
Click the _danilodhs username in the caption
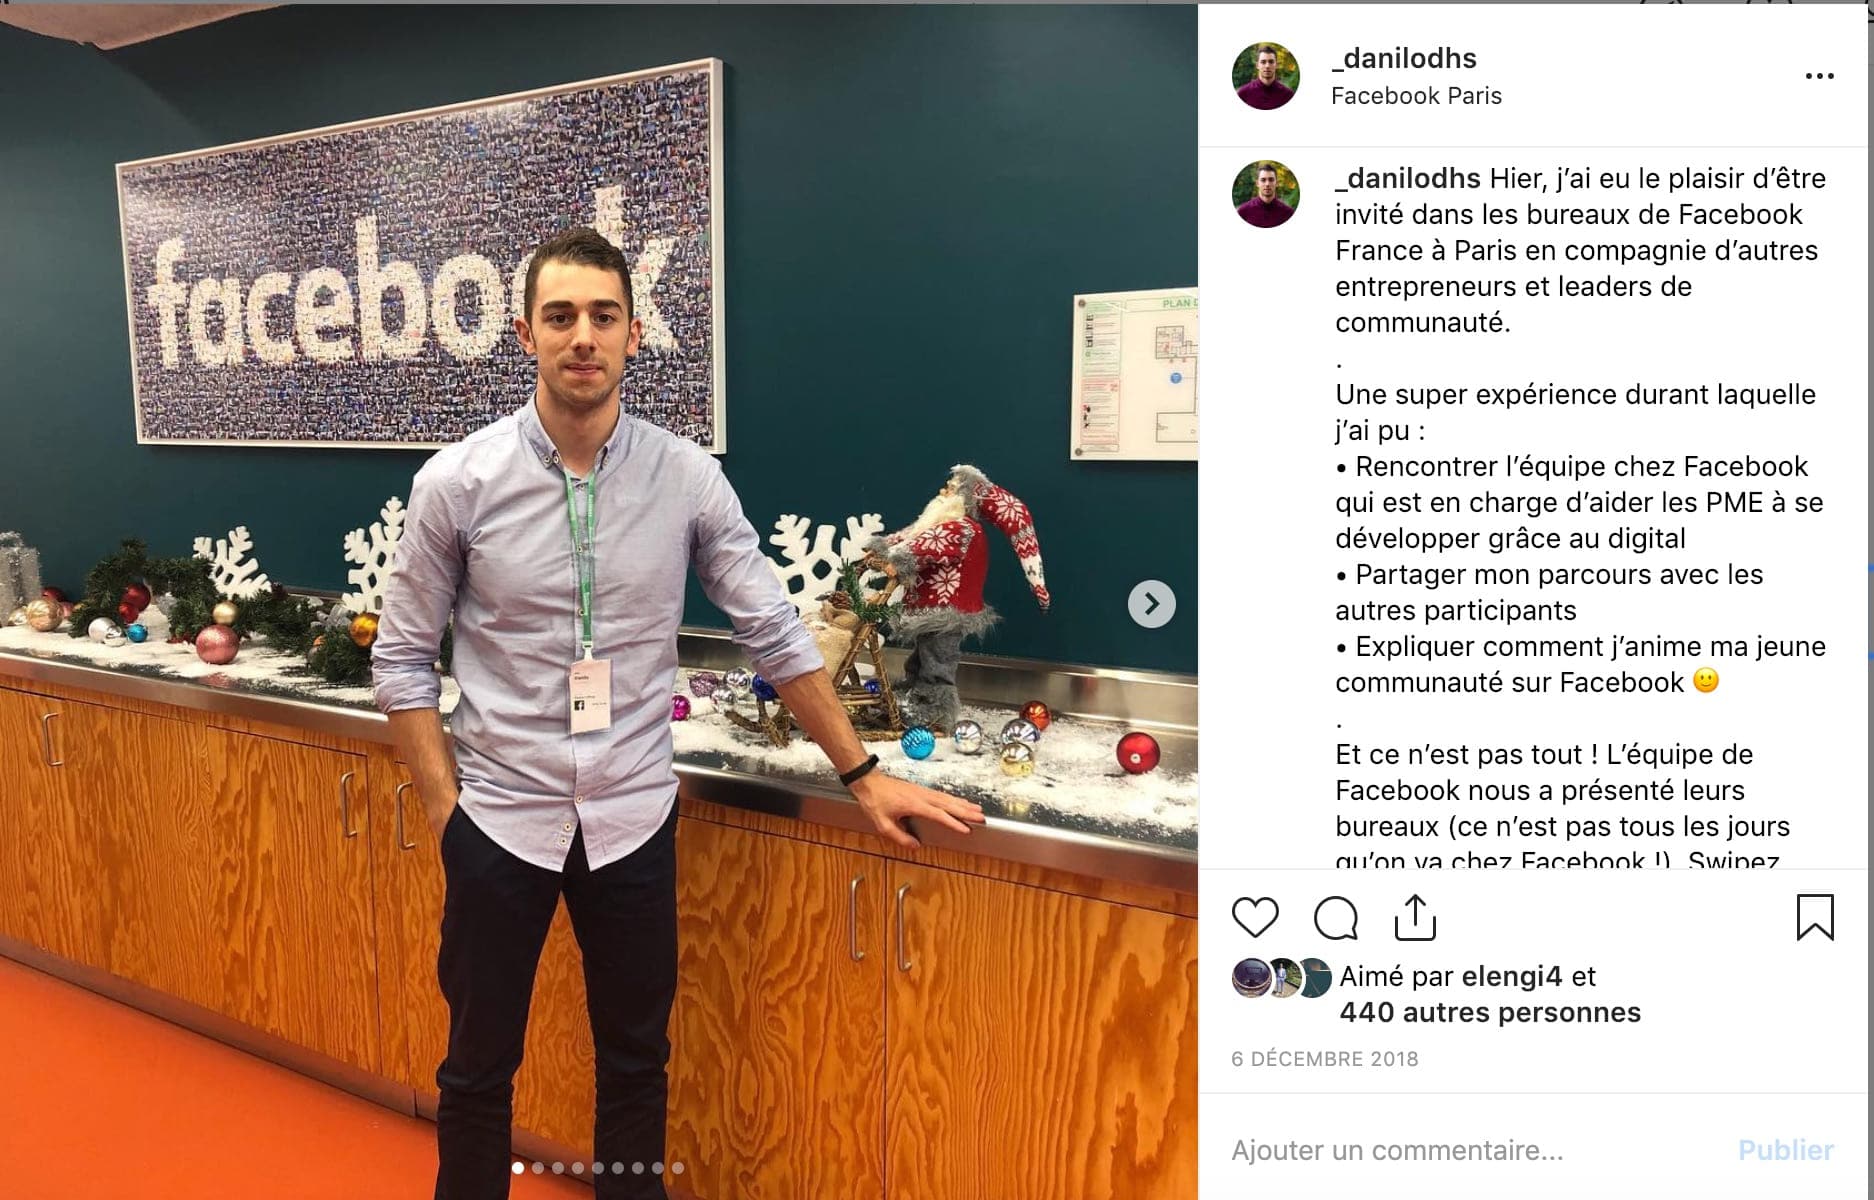point(1407,179)
